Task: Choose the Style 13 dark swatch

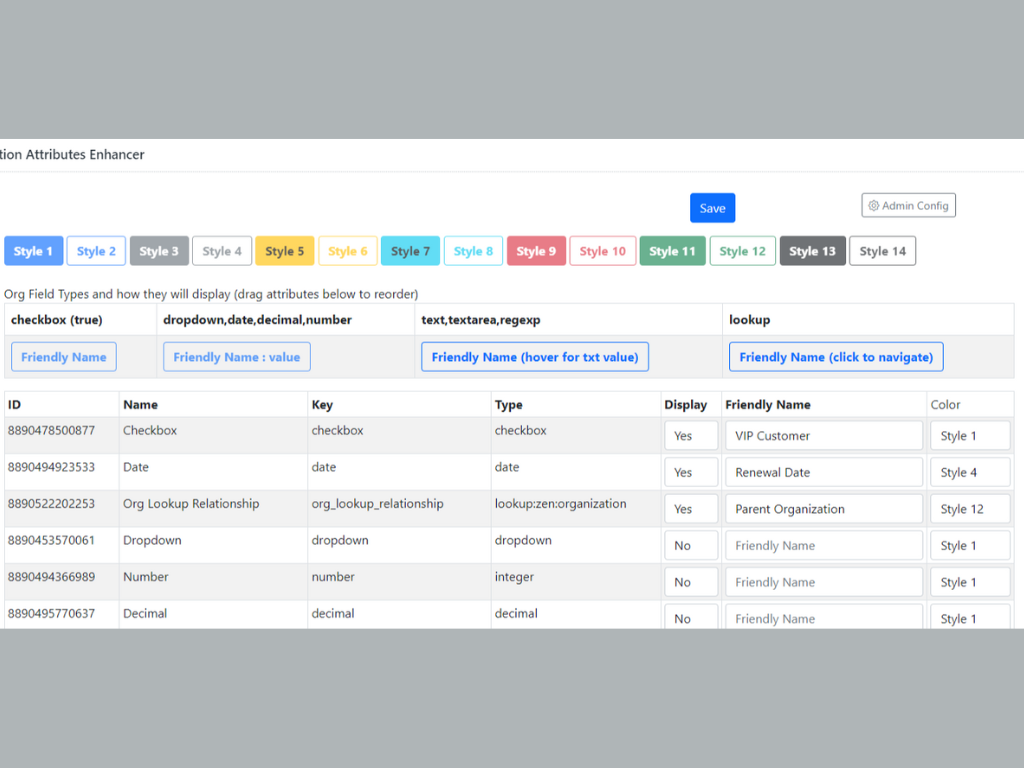Action: 812,251
